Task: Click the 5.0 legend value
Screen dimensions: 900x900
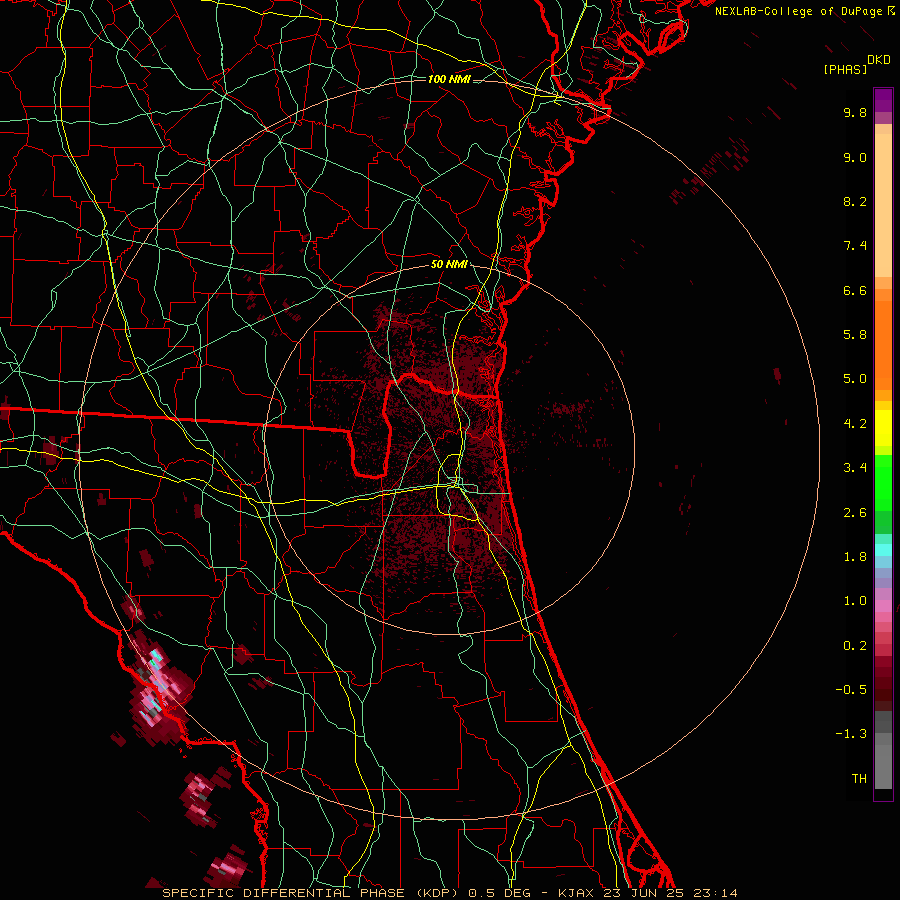Action: coord(855,379)
